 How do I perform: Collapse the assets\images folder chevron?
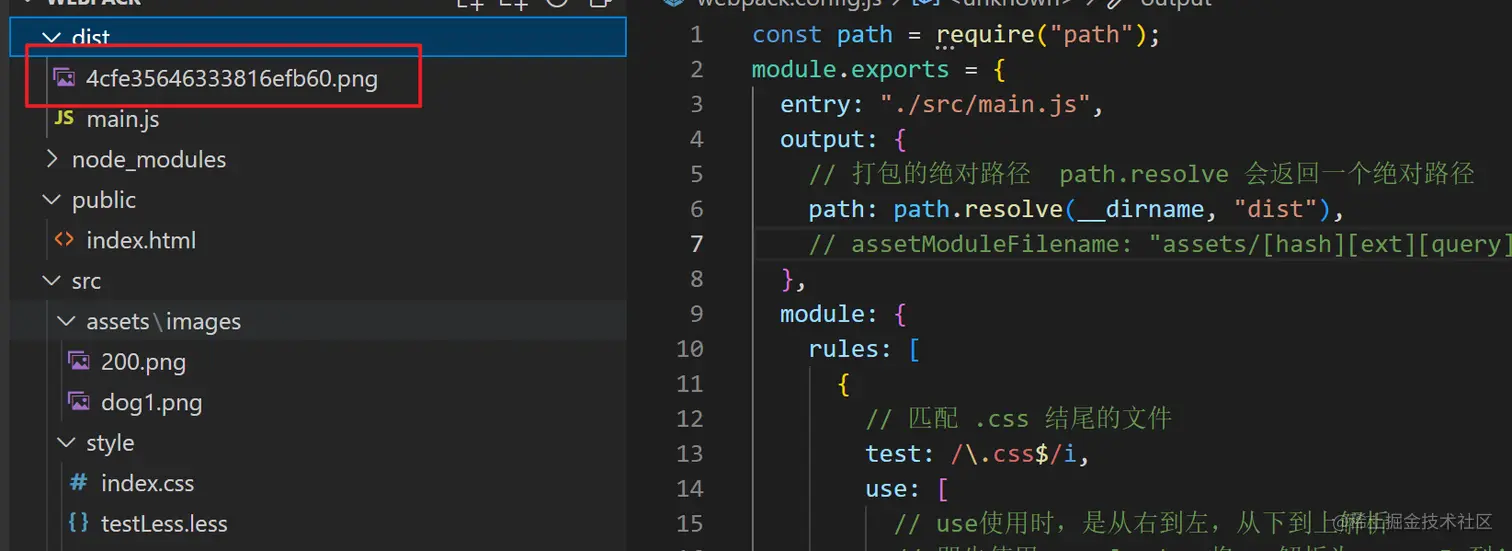coord(66,321)
